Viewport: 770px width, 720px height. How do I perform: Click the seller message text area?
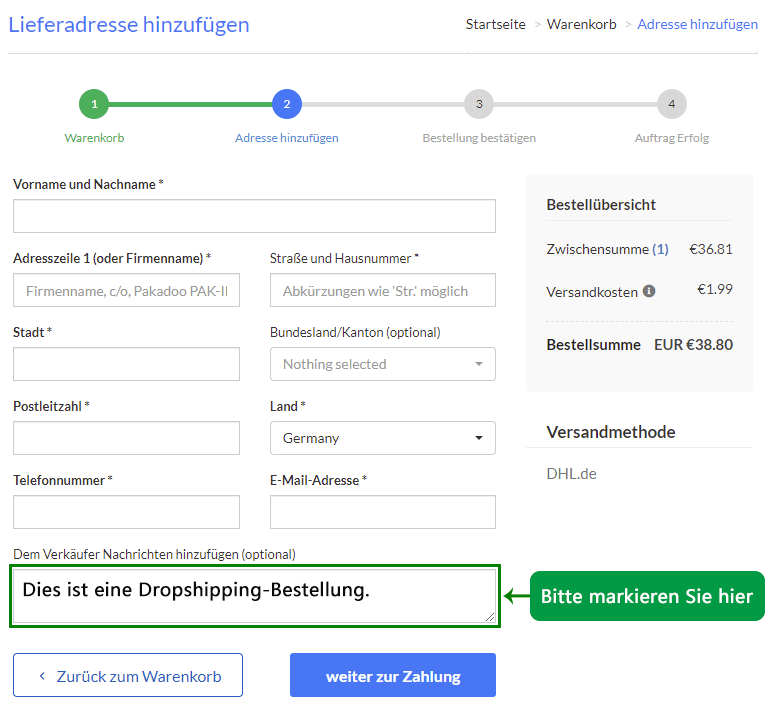[x=254, y=597]
